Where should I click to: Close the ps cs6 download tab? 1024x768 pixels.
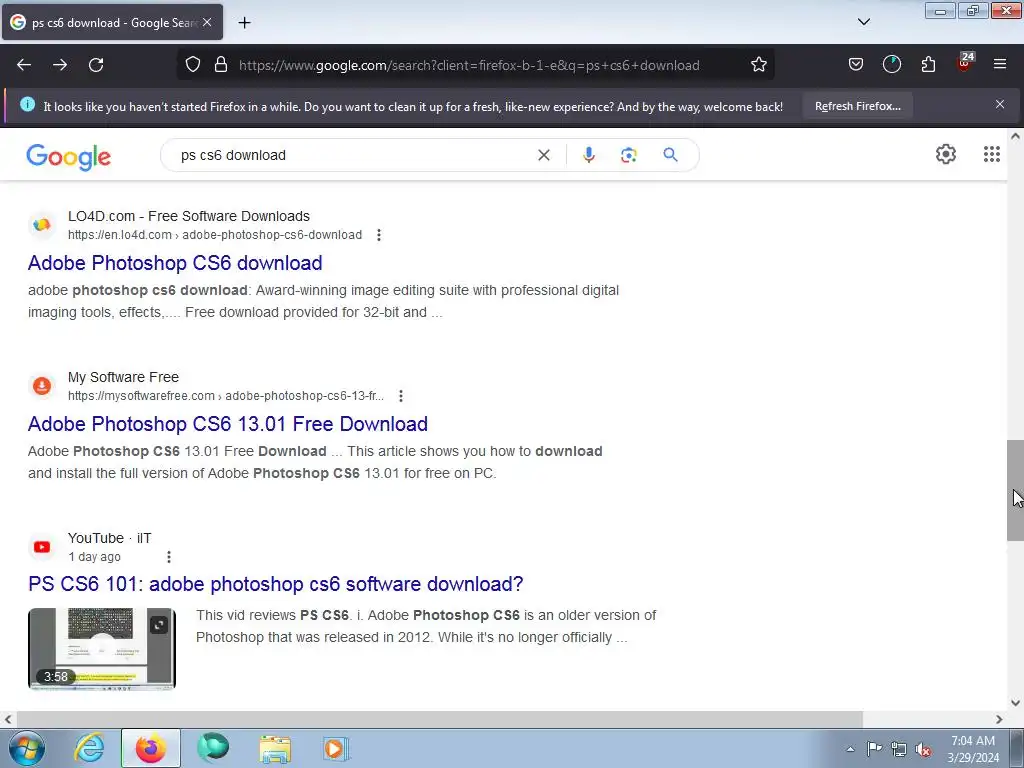tap(207, 22)
